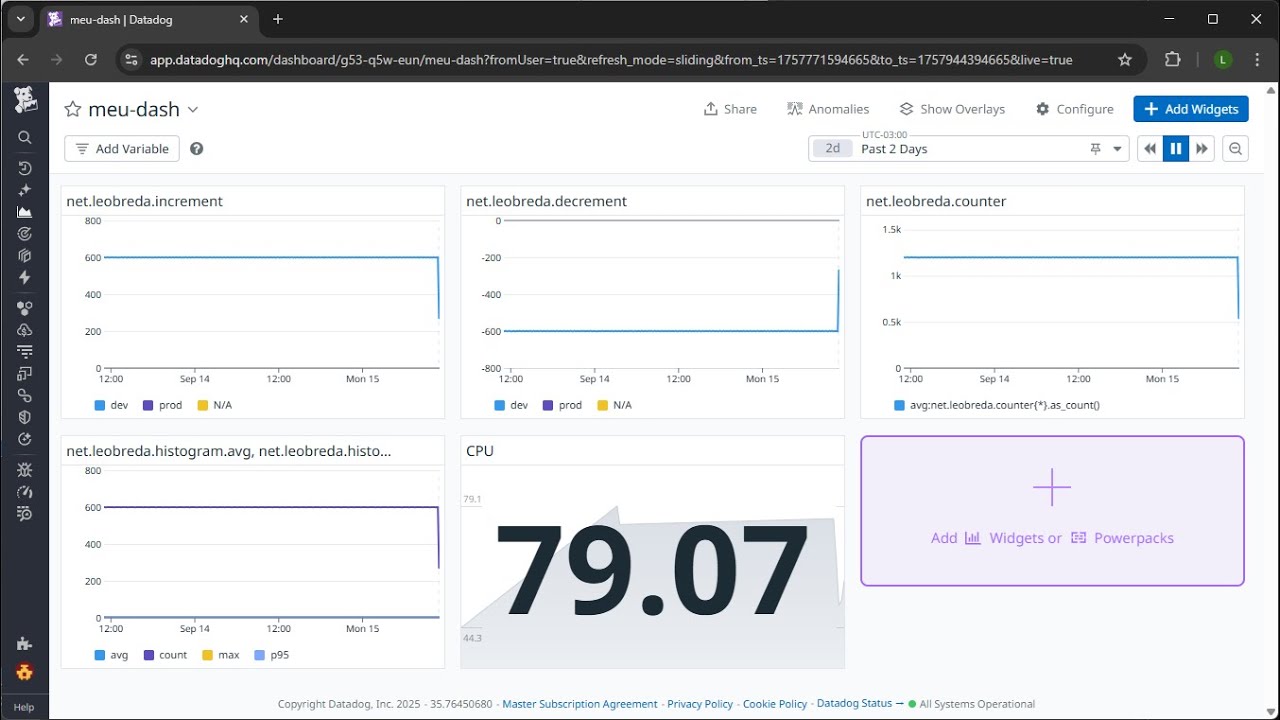Click the pin icon in time selector
This screenshot has width=1280, height=720.
tap(1096, 149)
